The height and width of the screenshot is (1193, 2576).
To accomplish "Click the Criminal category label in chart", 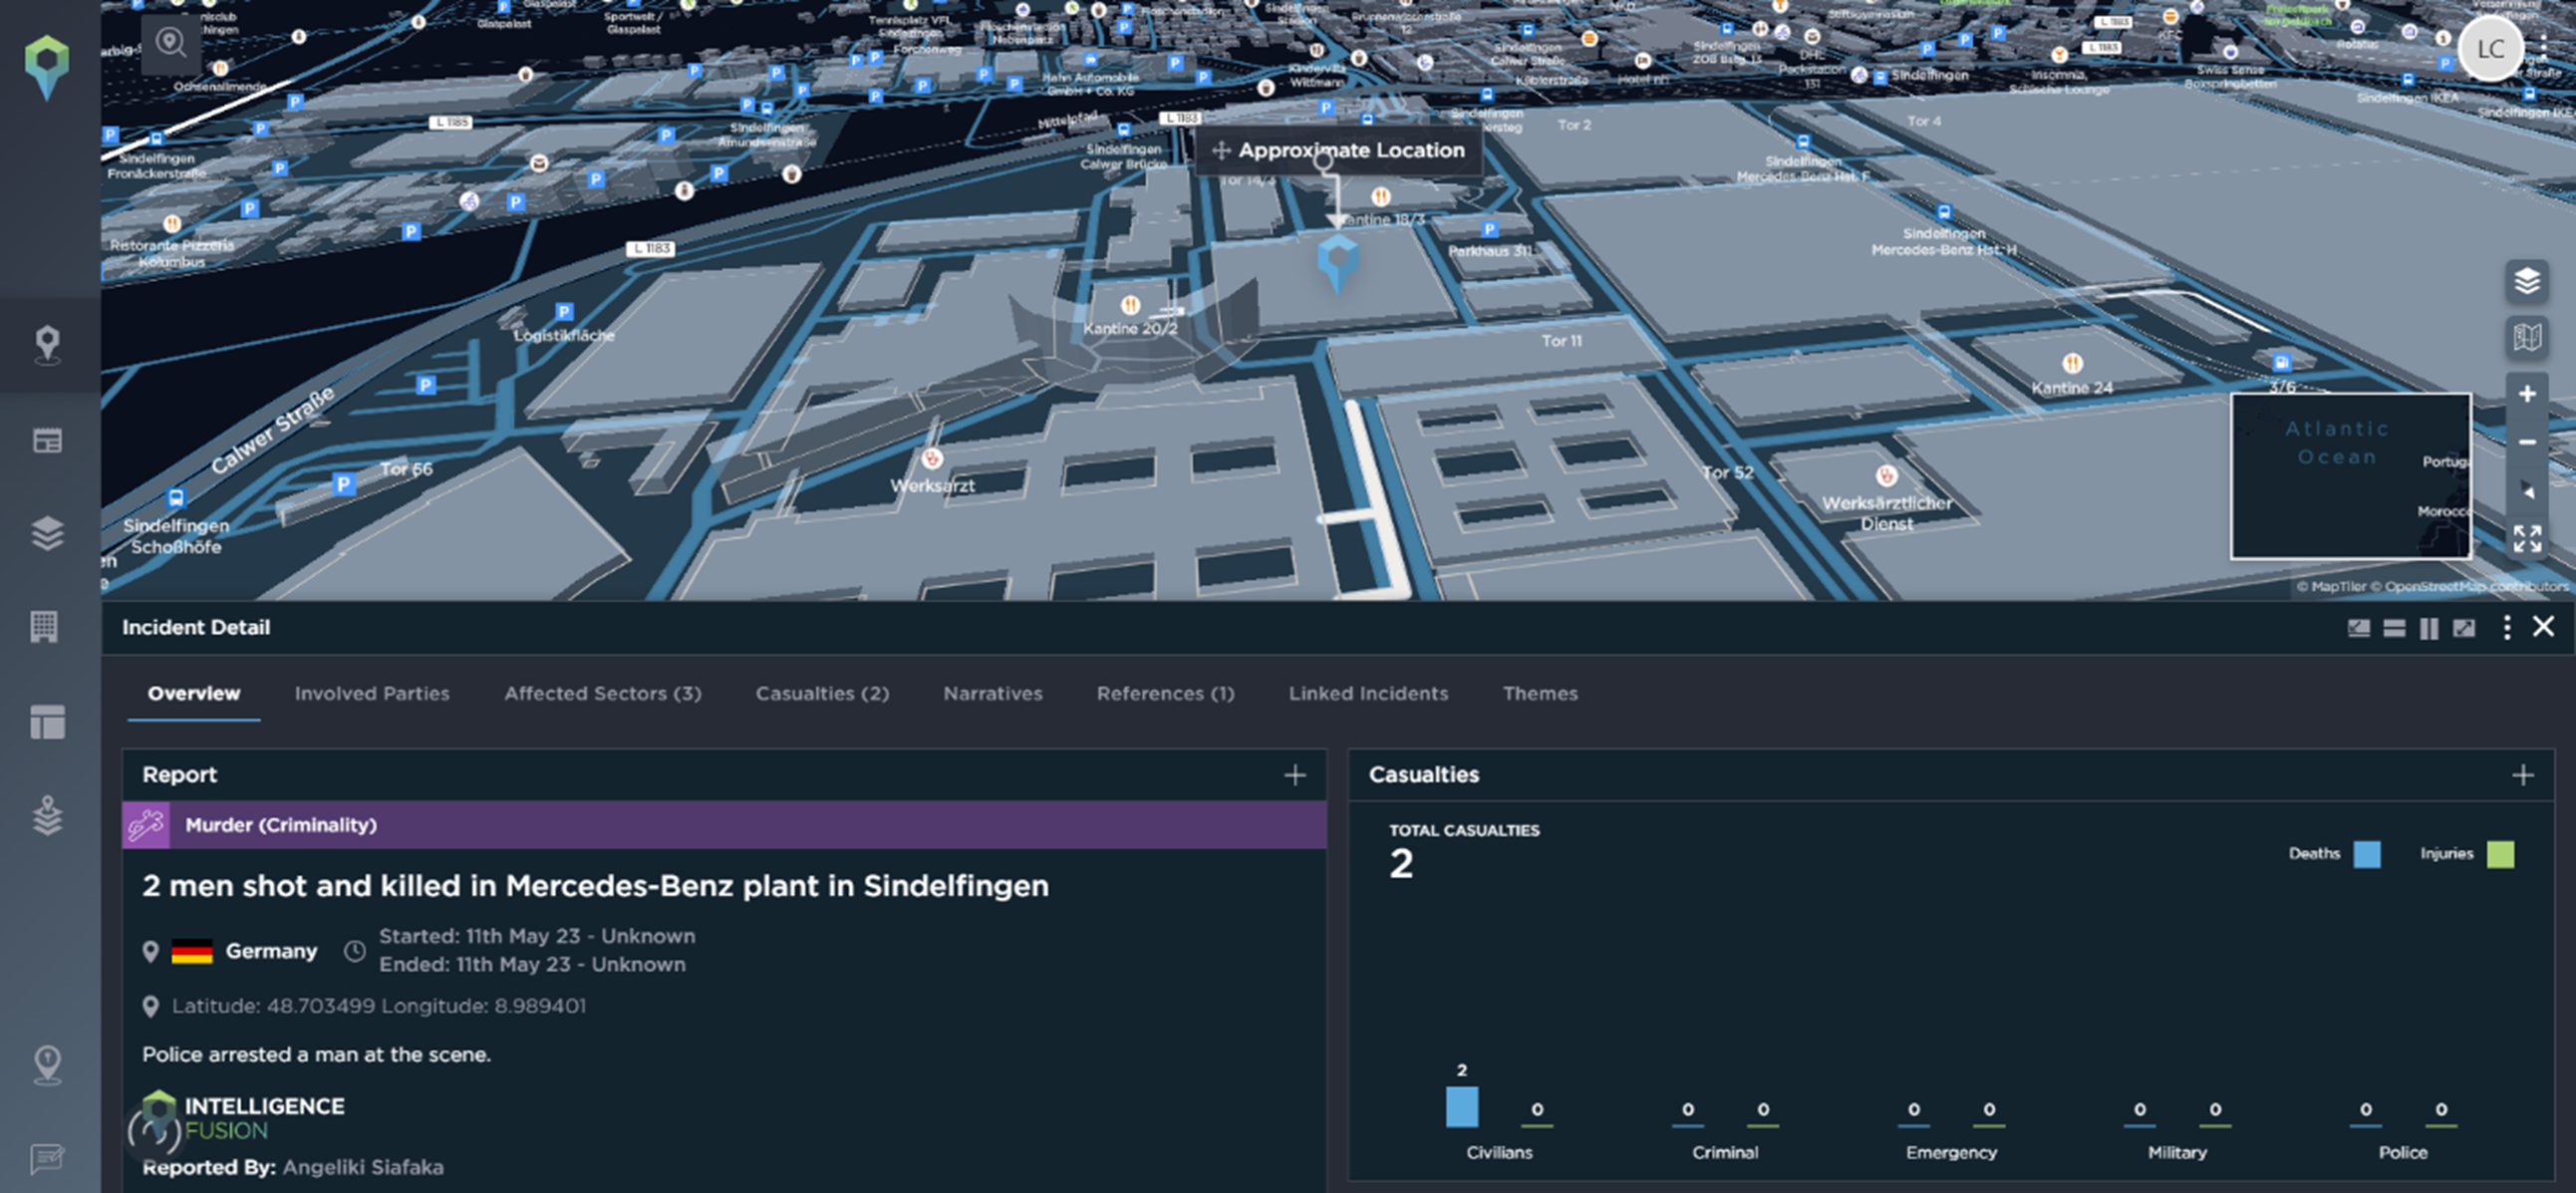I will point(1725,1152).
